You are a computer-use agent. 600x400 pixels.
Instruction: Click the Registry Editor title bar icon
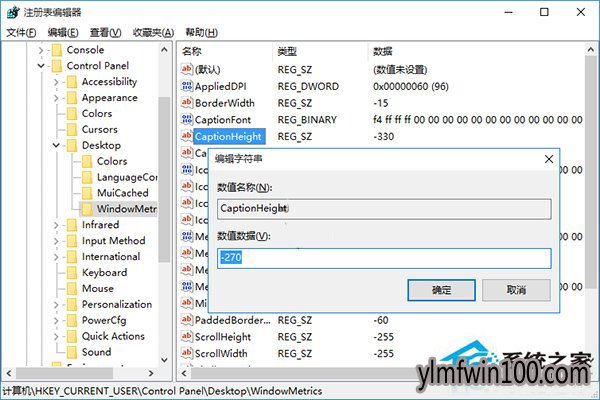[12, 12]
